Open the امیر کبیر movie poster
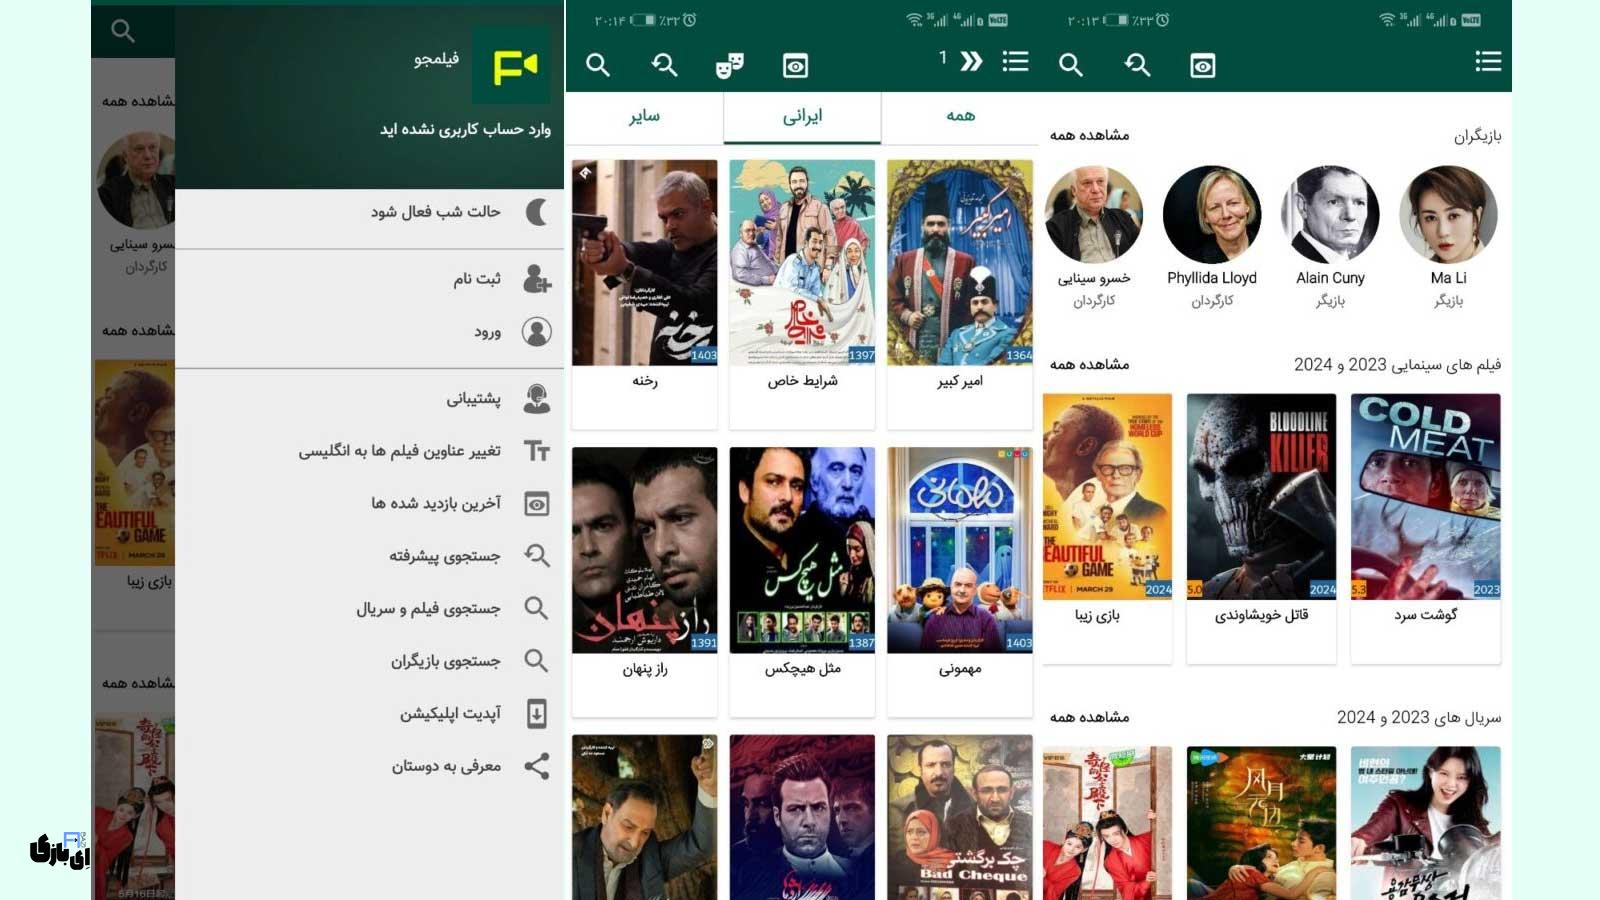 click(x=960, y=263)
